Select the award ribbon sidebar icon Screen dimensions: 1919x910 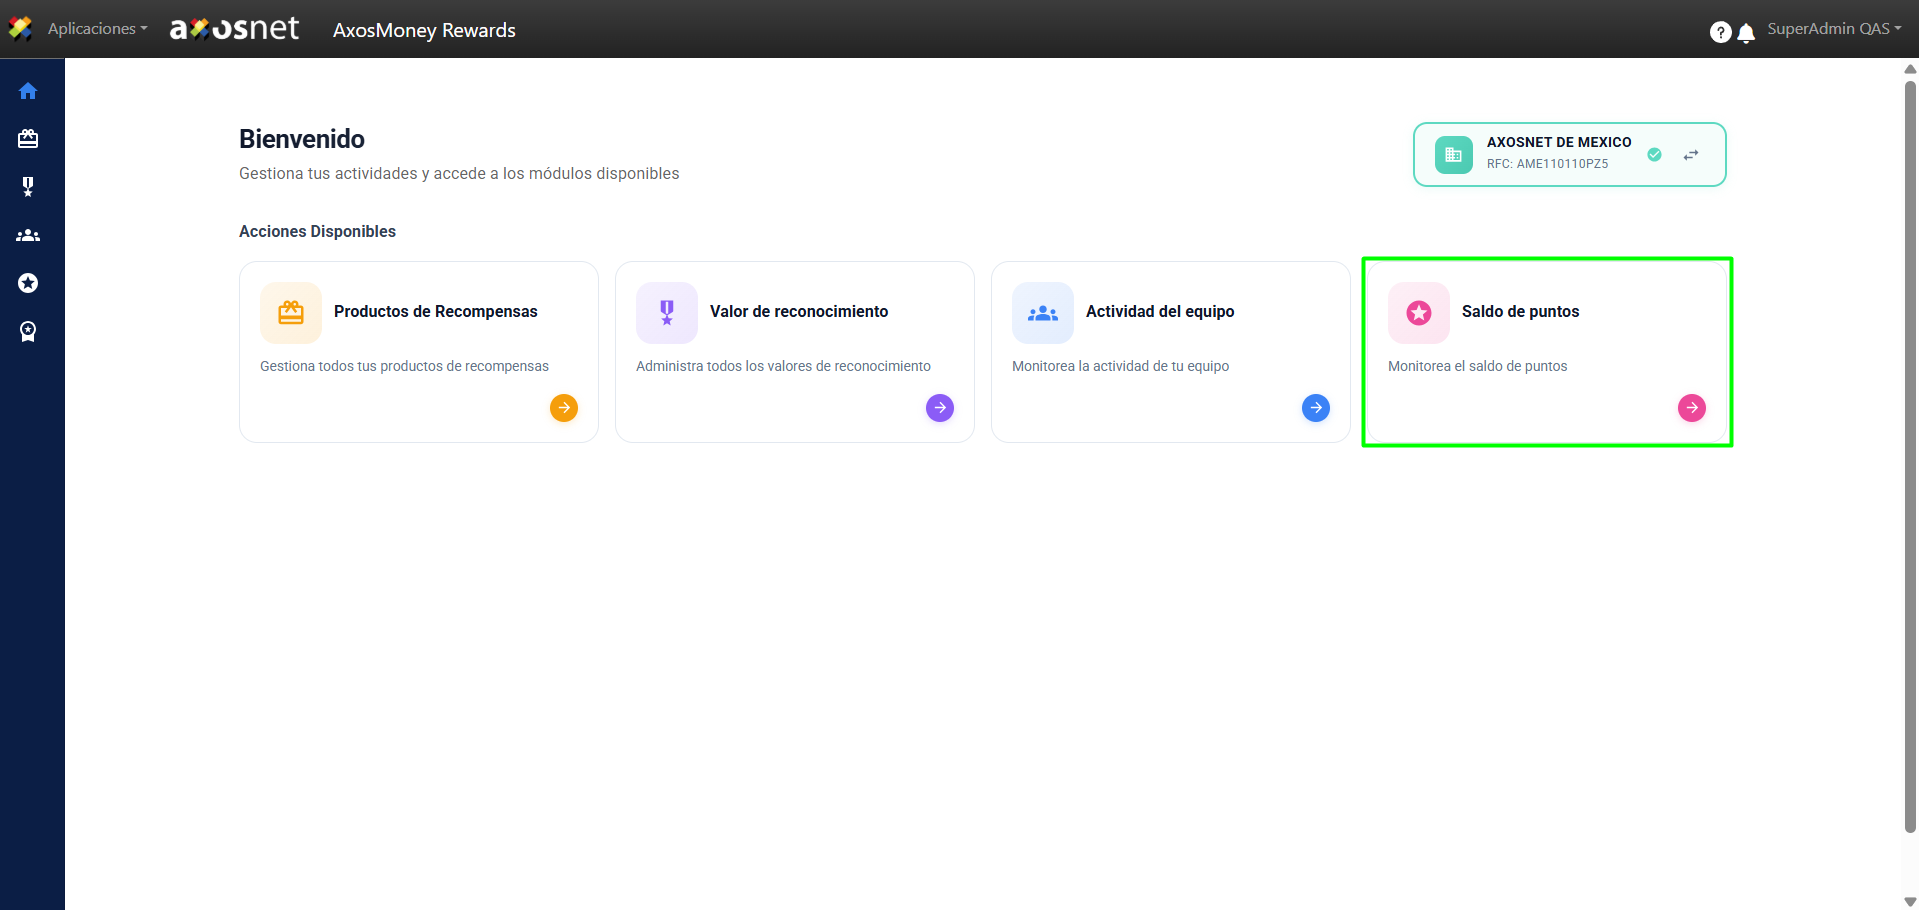click(28, 332)
